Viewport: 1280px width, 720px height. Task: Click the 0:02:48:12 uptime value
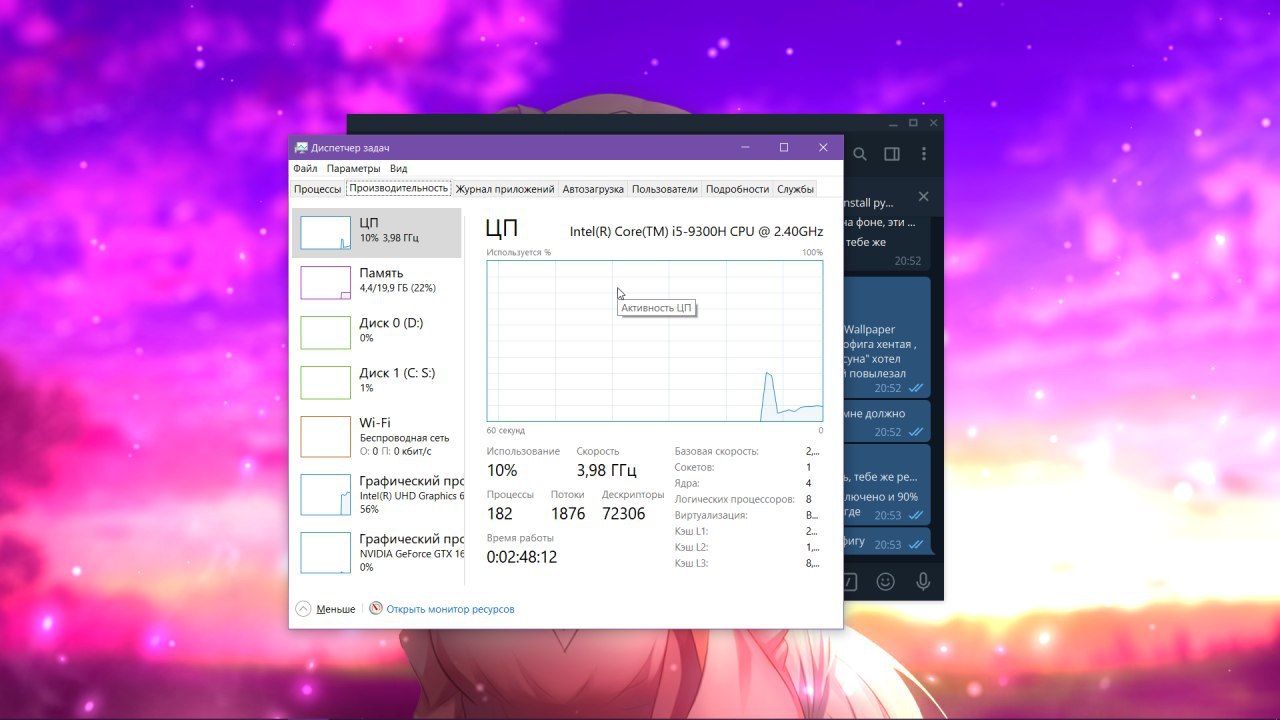(x=522, y=556)
